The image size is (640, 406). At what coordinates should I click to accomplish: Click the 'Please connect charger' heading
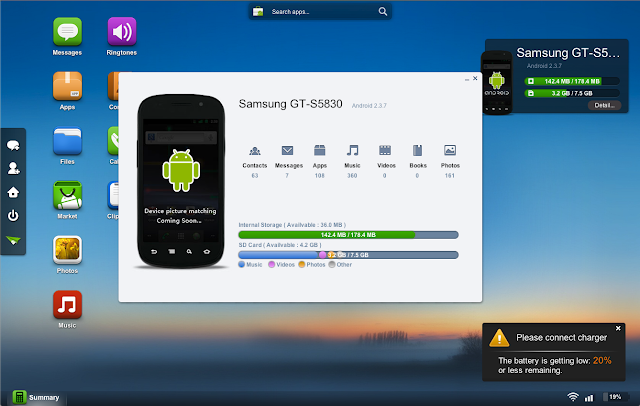click(x=561, y=337)
